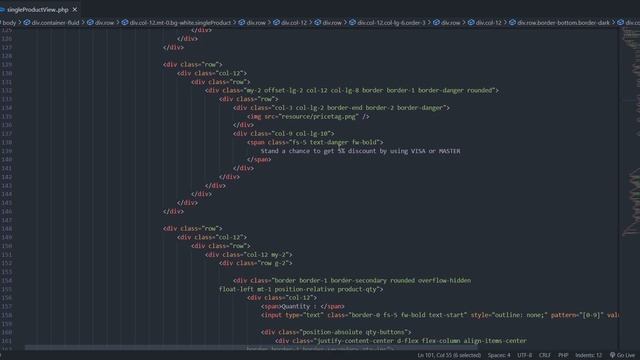The image size is (640, 360).
Task: Click the div class col-9 col-lg-10 line
Action: [x=283, y=133]
